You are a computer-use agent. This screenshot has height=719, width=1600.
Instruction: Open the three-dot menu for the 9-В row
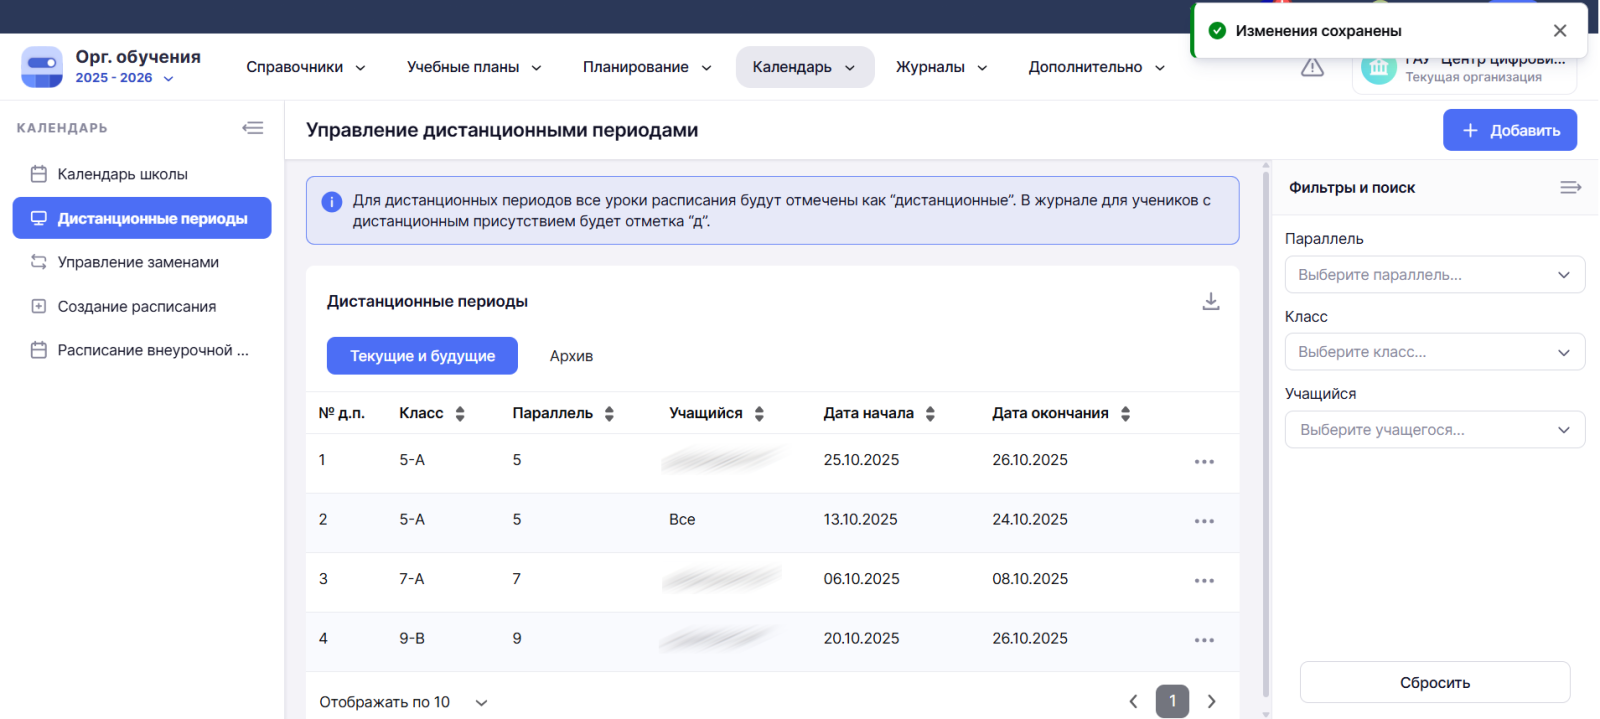click(1204, 640)
